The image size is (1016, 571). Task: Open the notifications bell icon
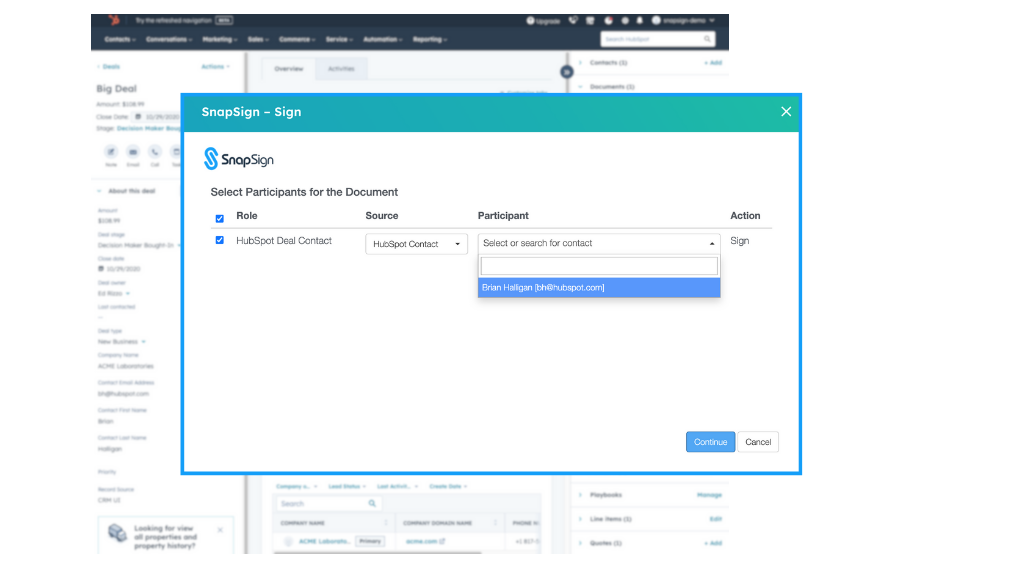coord(640,21)
